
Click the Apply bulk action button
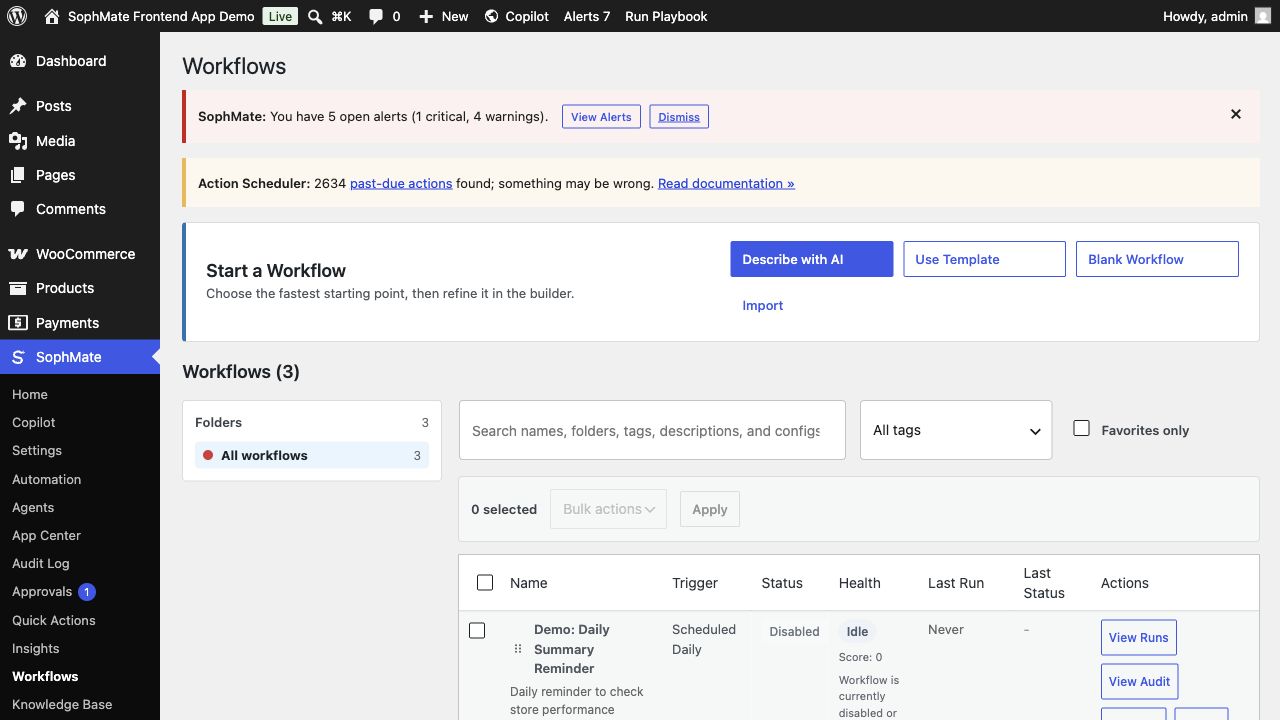click(x=710, y=509)
